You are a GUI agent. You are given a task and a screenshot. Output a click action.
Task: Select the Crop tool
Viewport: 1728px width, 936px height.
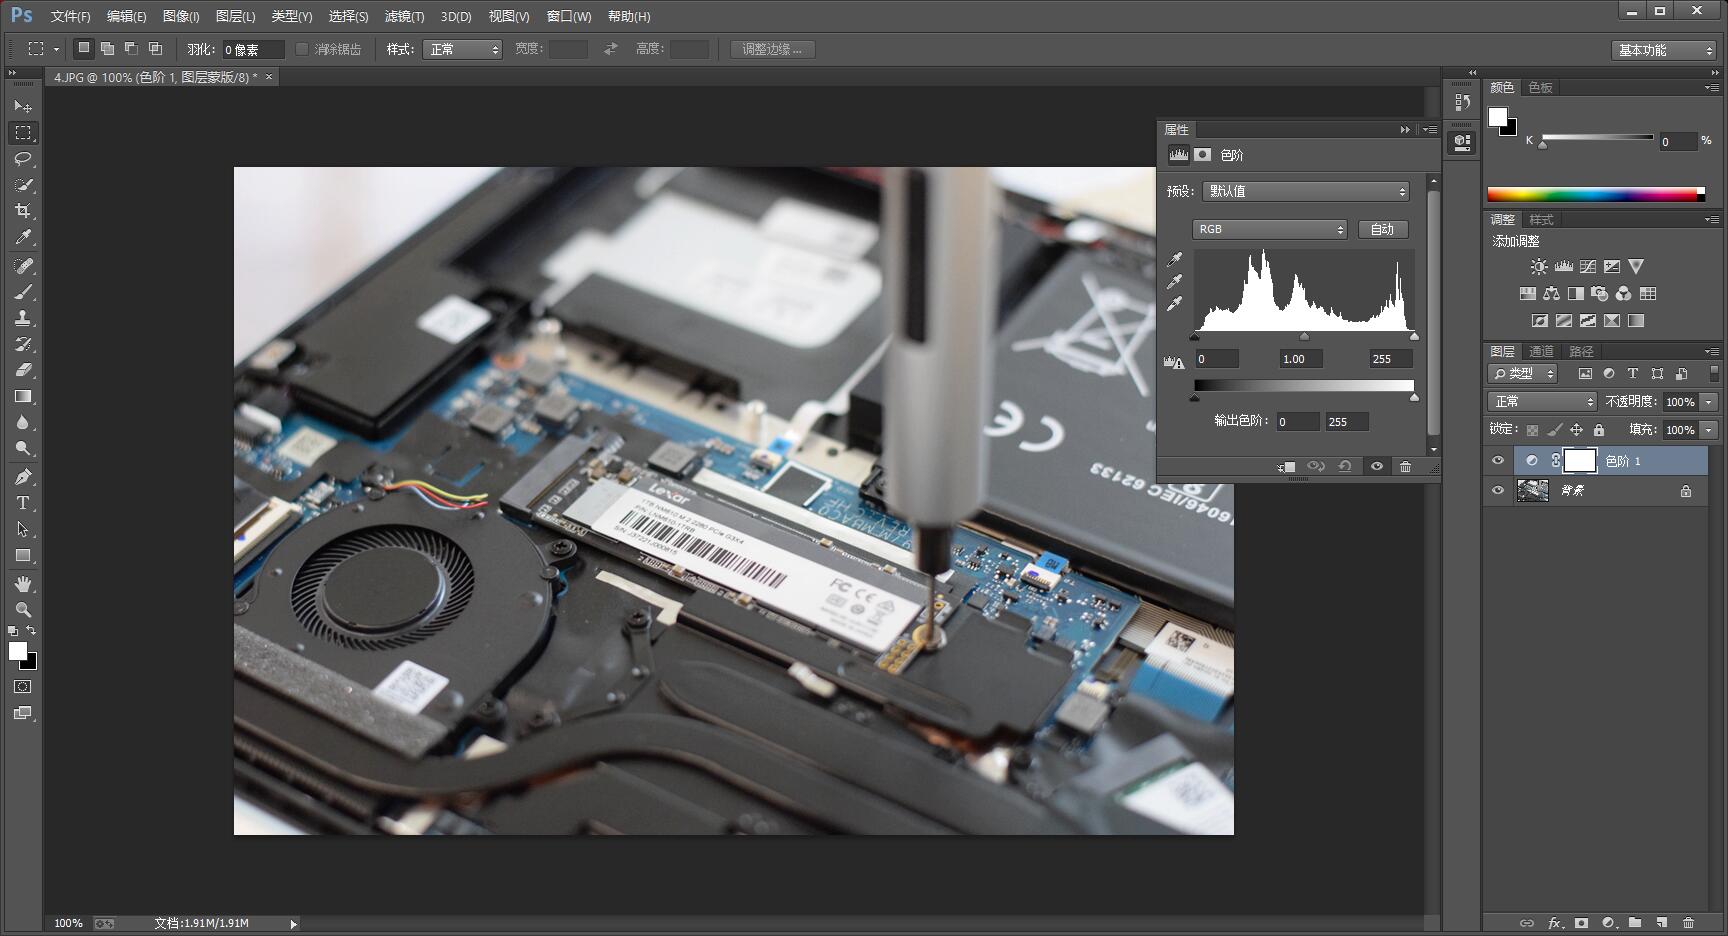click(x=23, y=212)
